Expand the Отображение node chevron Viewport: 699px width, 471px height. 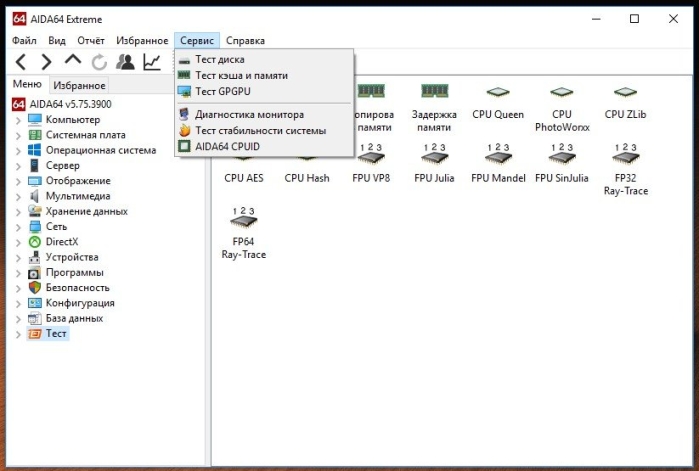pos(18,181)
